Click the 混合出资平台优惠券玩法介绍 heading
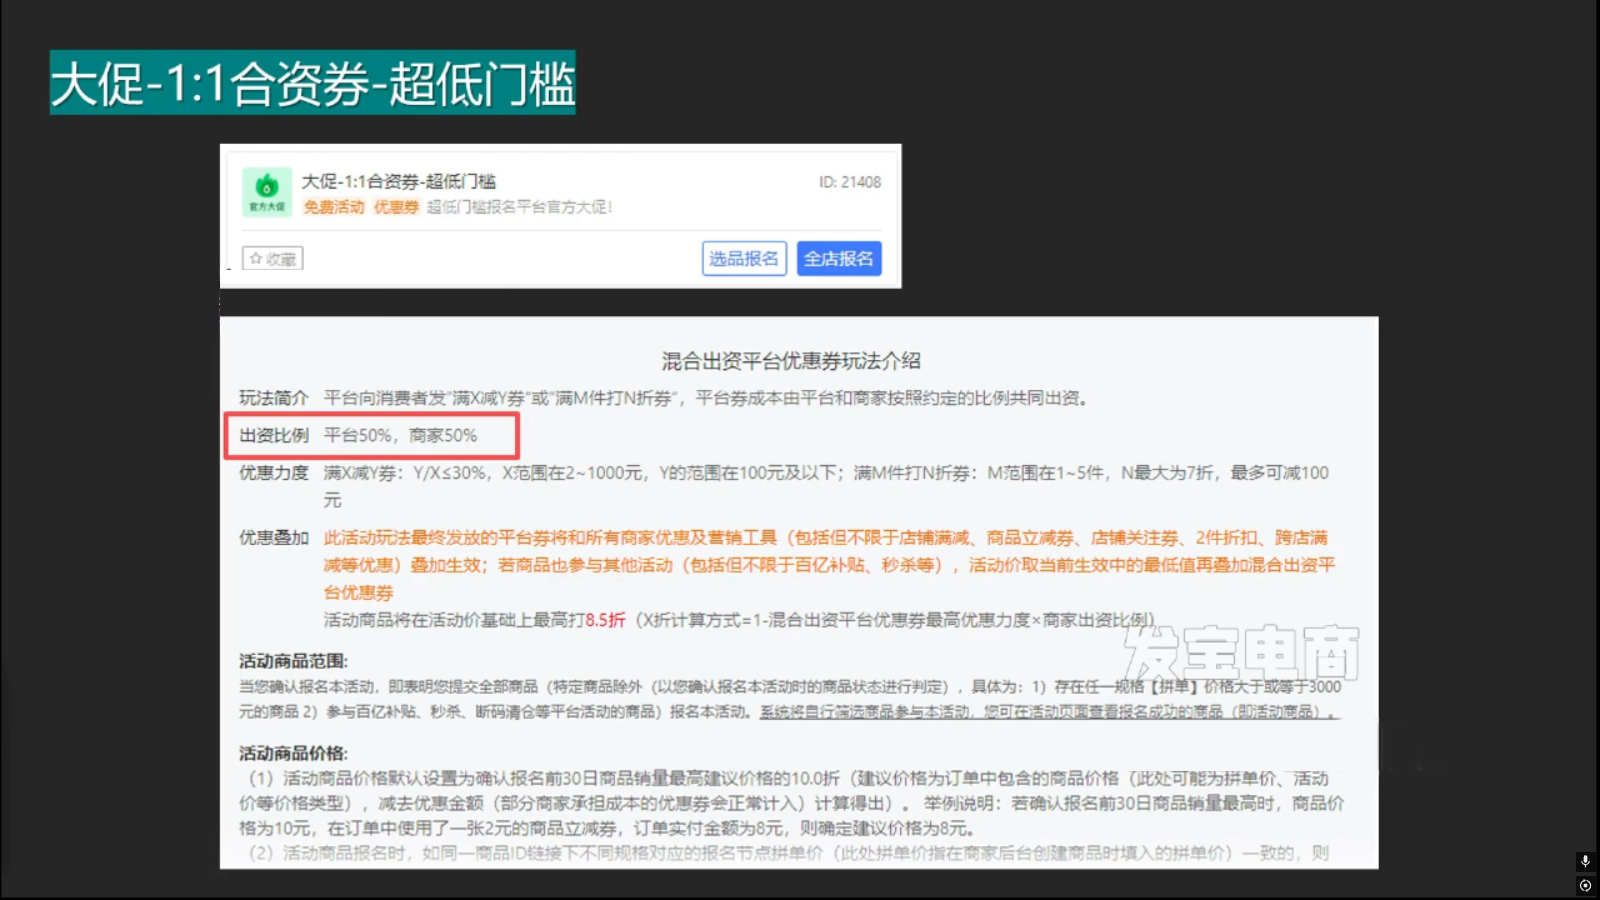Viewport: 1600px width, 900px height. [x=791, y=361]
